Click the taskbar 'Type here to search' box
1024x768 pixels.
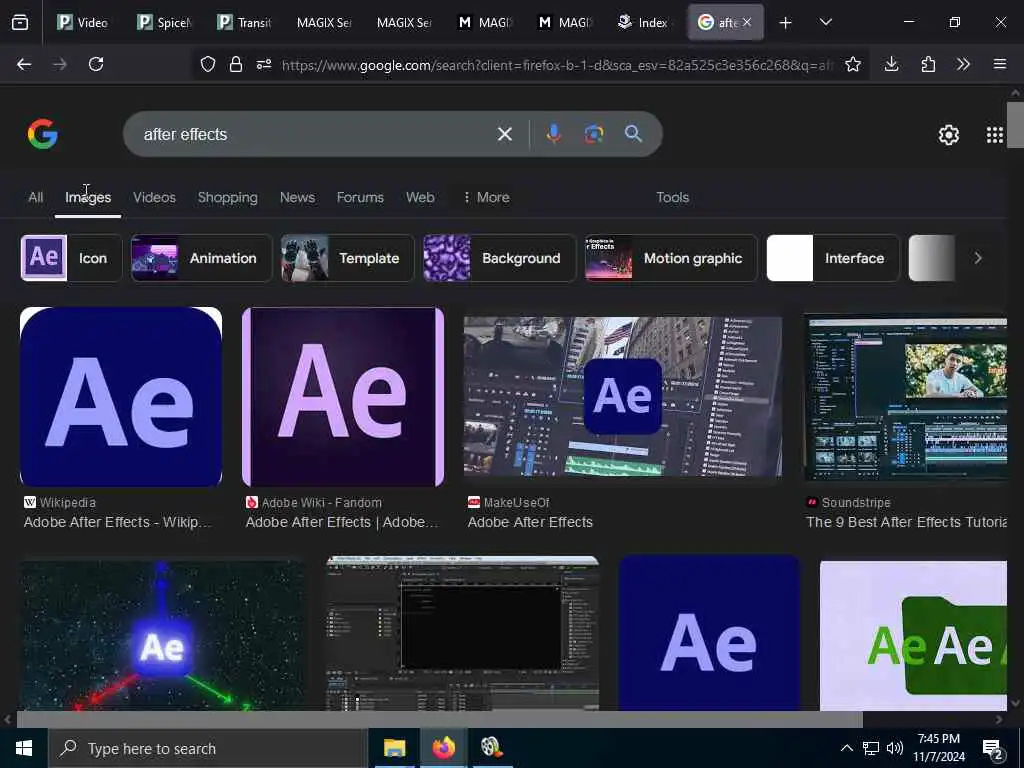pos(208,748)
